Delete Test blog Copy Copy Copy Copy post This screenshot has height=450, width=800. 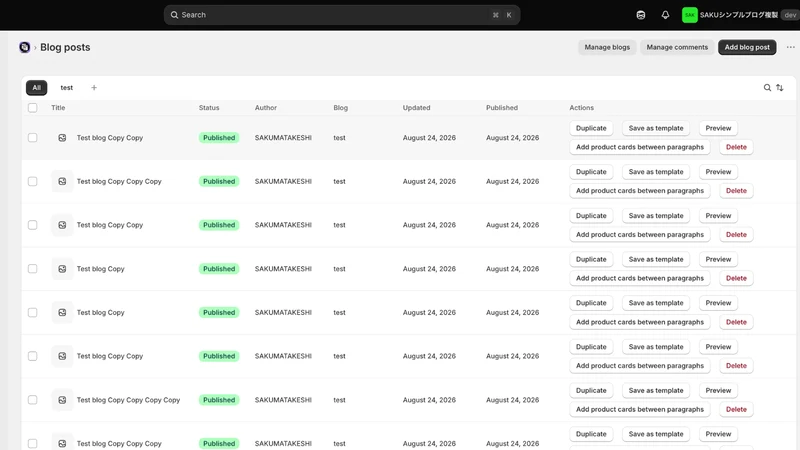coord(736,409)
